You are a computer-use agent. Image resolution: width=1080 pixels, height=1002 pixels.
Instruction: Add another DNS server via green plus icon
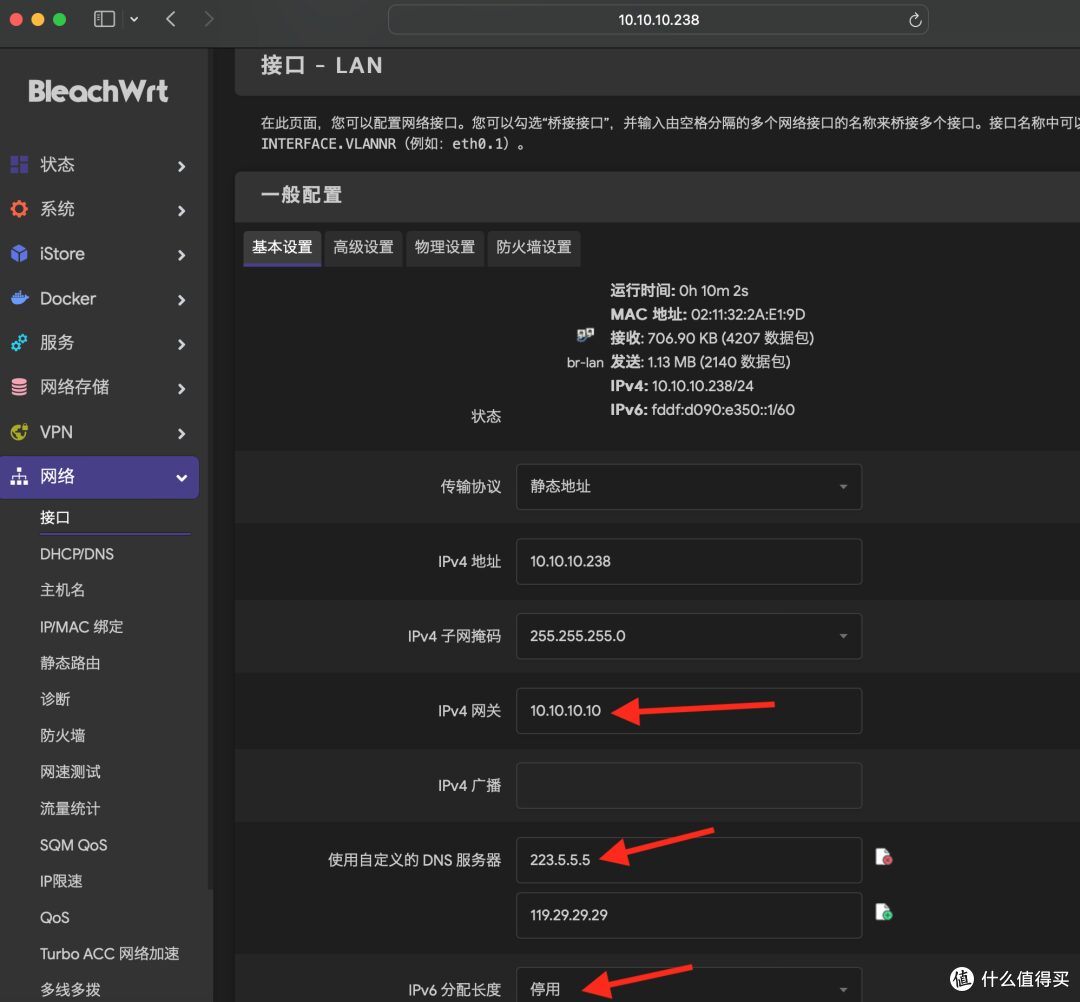pos(883,911)
